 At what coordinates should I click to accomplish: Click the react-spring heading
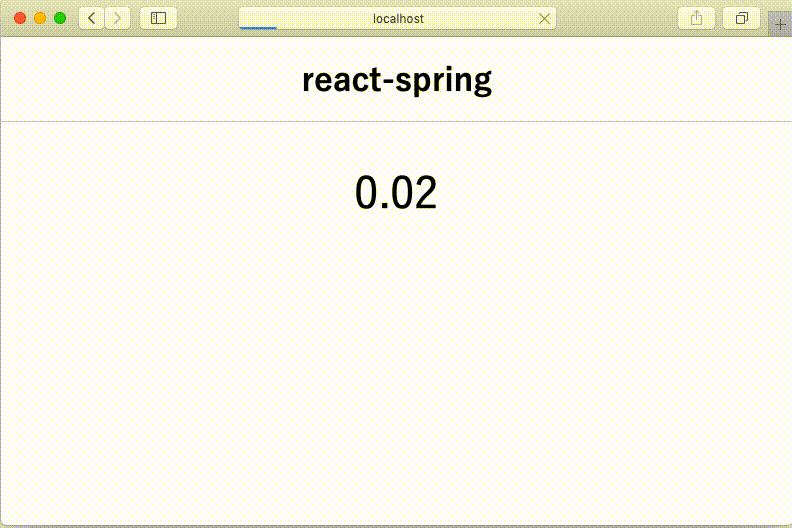397,80
